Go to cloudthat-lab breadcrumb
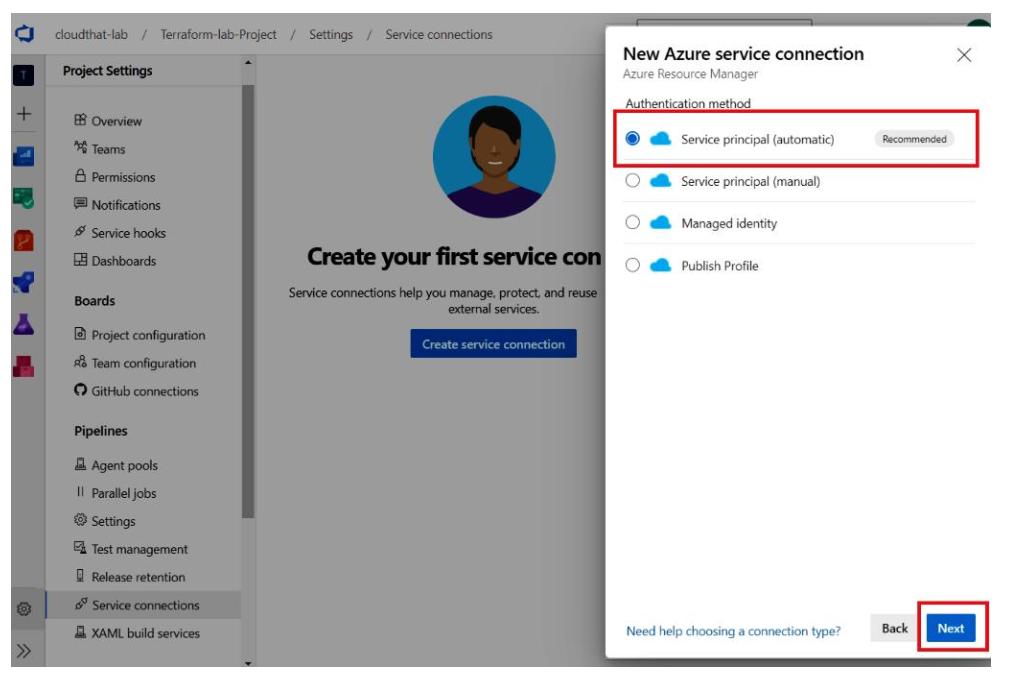The width and height of the screenshot is (1014, 678). pyautogui.click(x=91, y=34)
